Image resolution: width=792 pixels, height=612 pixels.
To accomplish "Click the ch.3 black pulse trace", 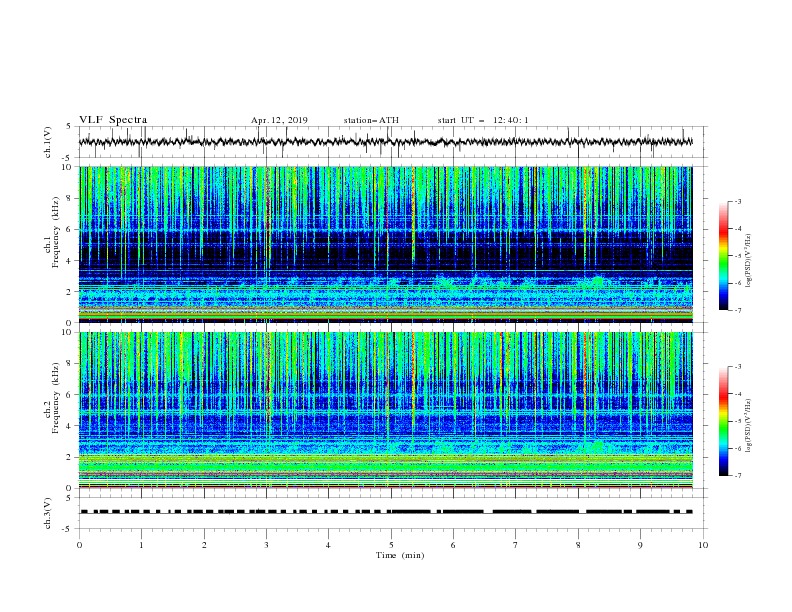I will pos(385,512).
